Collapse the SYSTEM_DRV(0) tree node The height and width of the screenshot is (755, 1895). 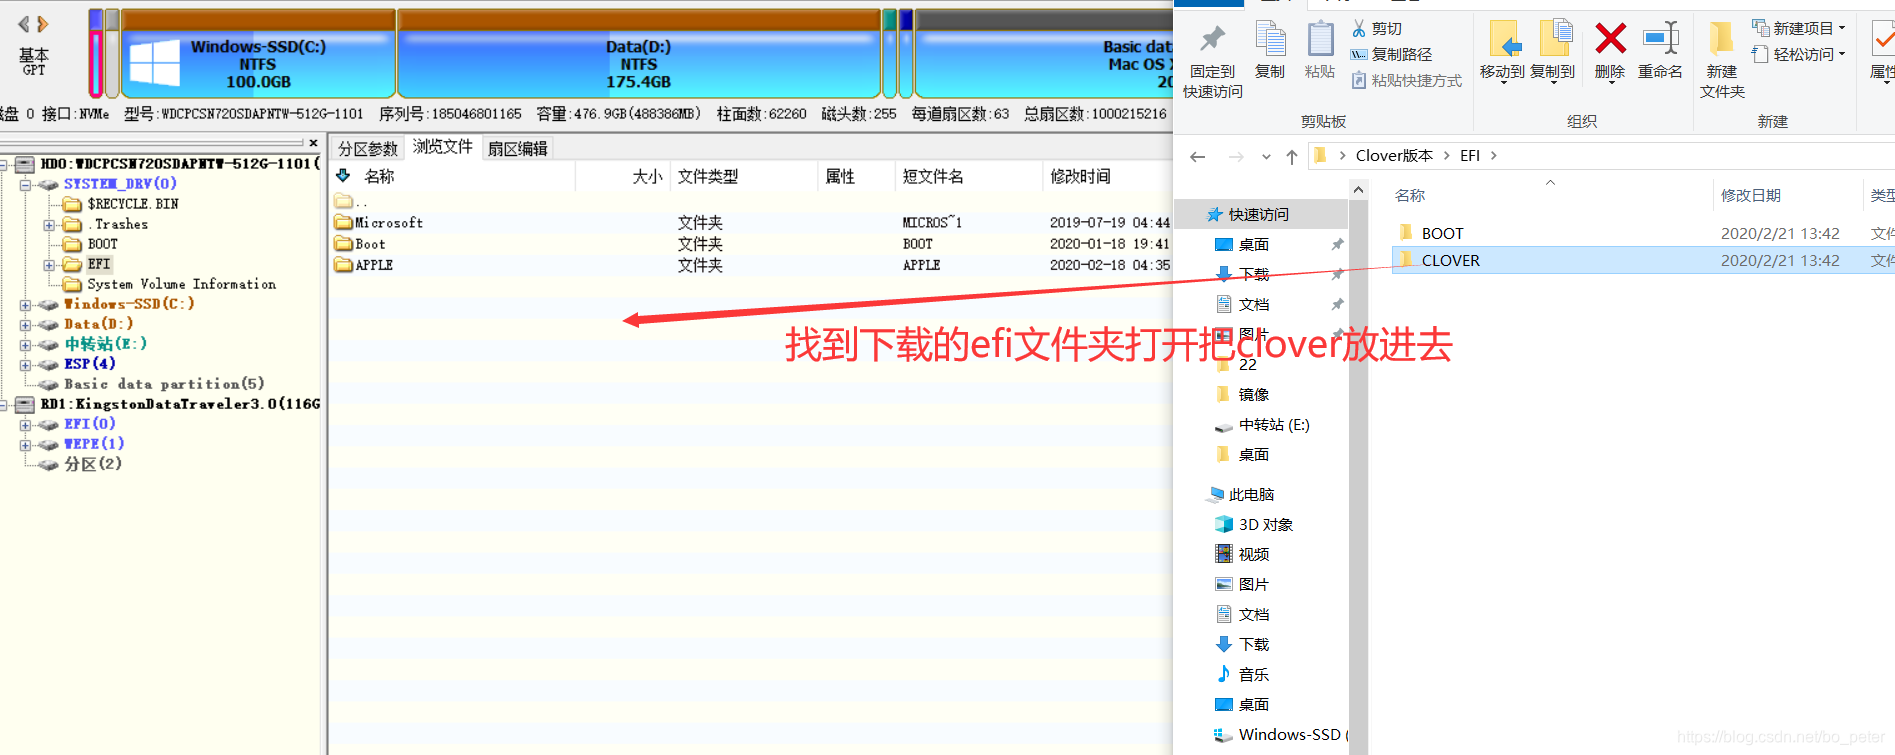point(25,185)
